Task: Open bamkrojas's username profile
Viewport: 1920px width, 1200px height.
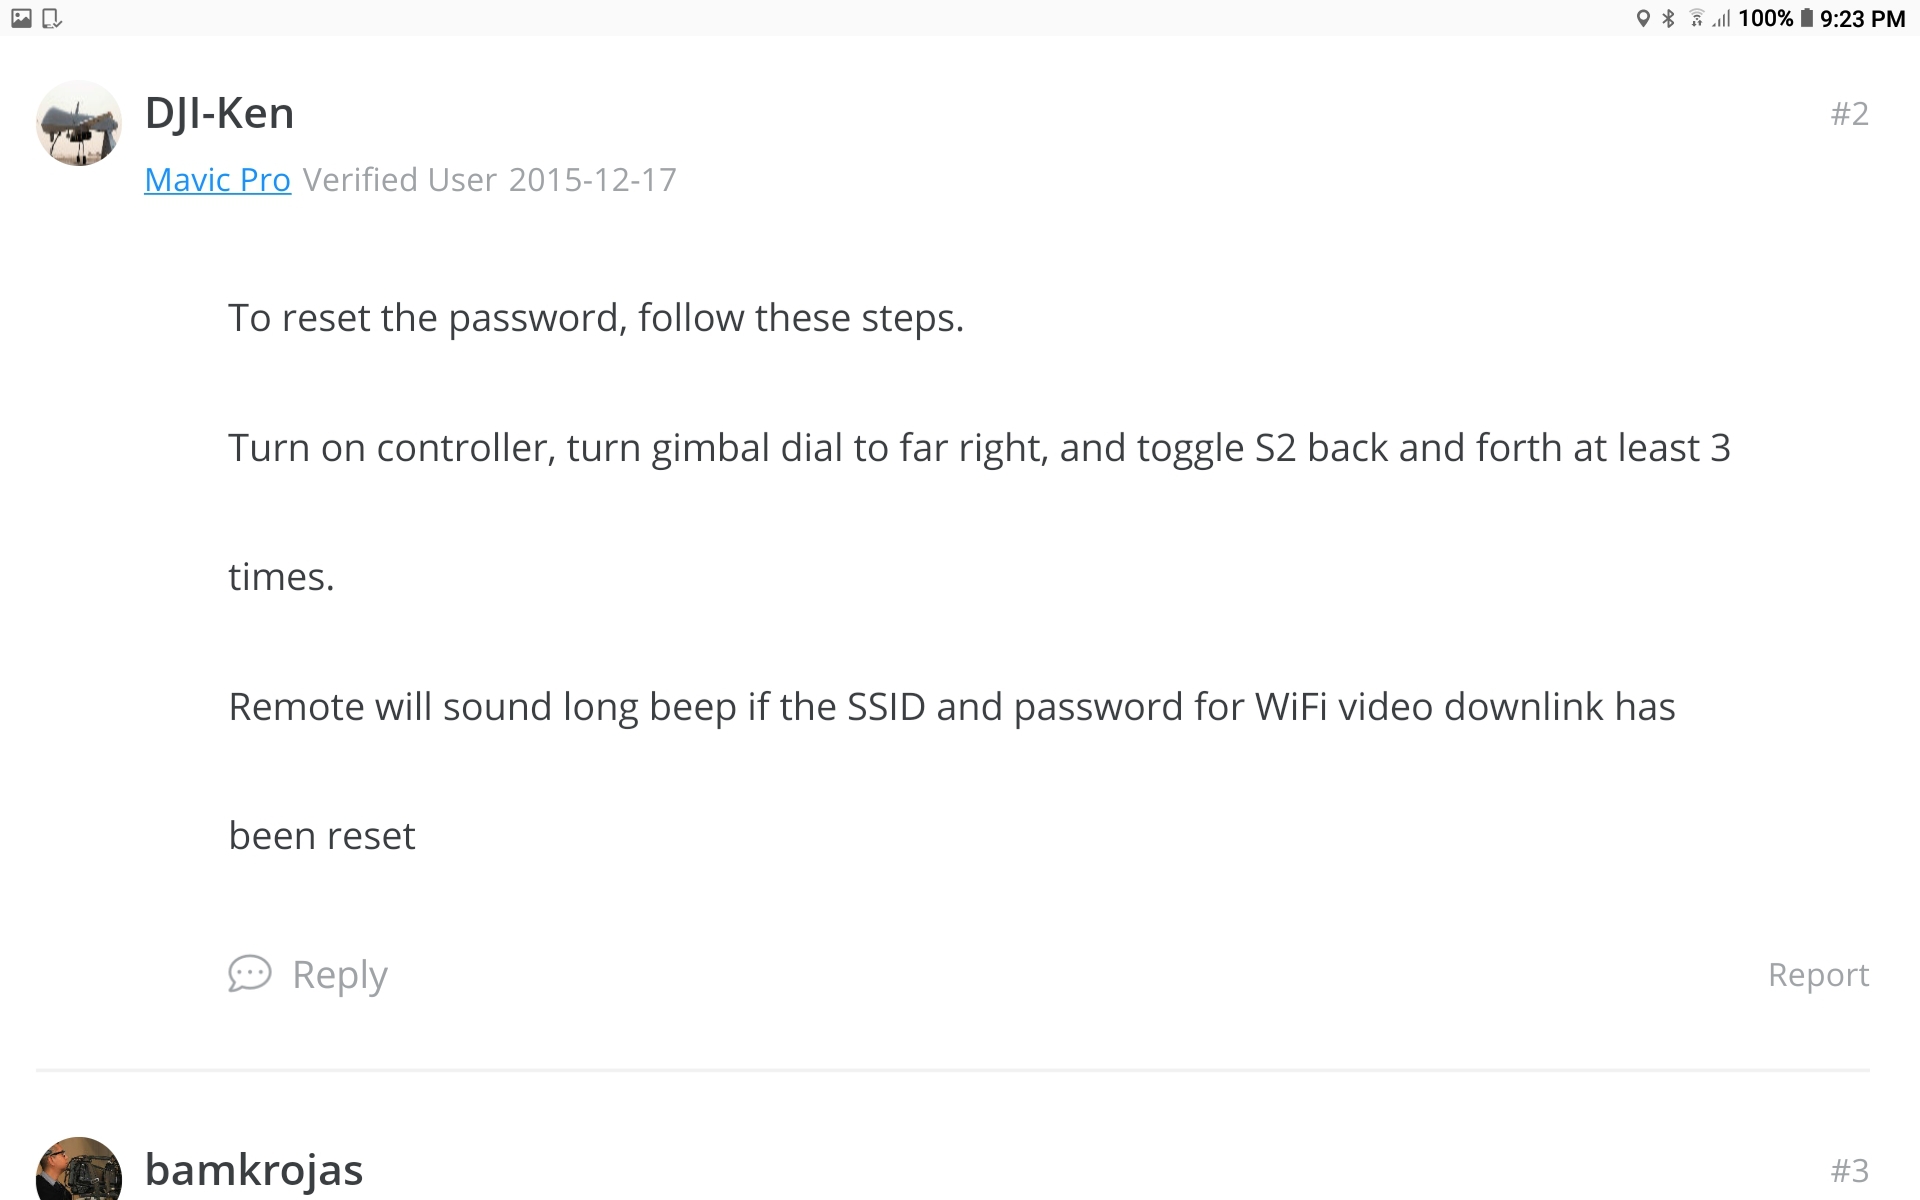Action: (254, 1170)
